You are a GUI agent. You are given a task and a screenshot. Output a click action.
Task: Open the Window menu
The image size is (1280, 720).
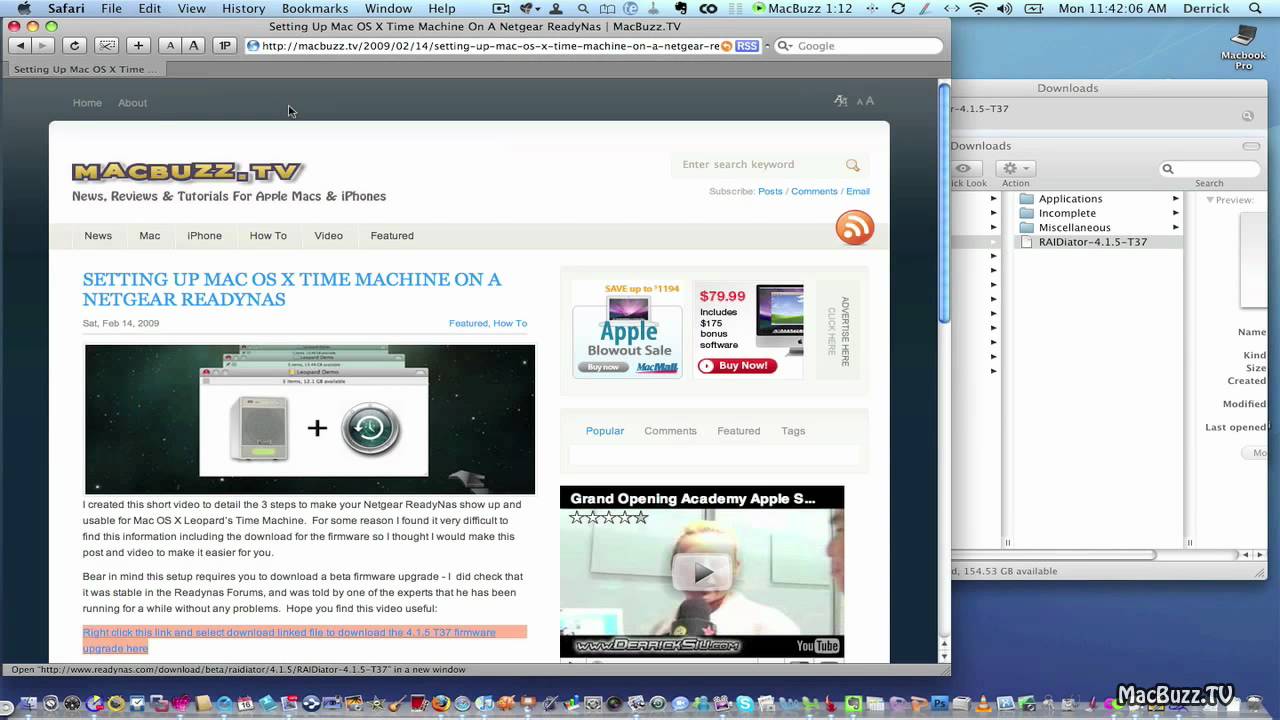(x=388, y=8)
